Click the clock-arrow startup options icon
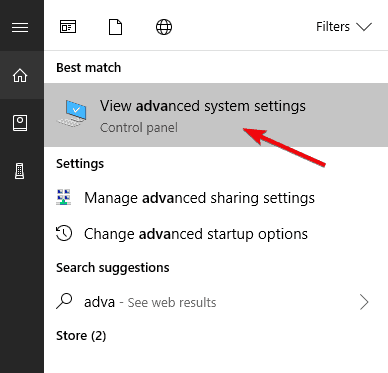This screenshot has width=388, height=373. click(x=64, y=233)
